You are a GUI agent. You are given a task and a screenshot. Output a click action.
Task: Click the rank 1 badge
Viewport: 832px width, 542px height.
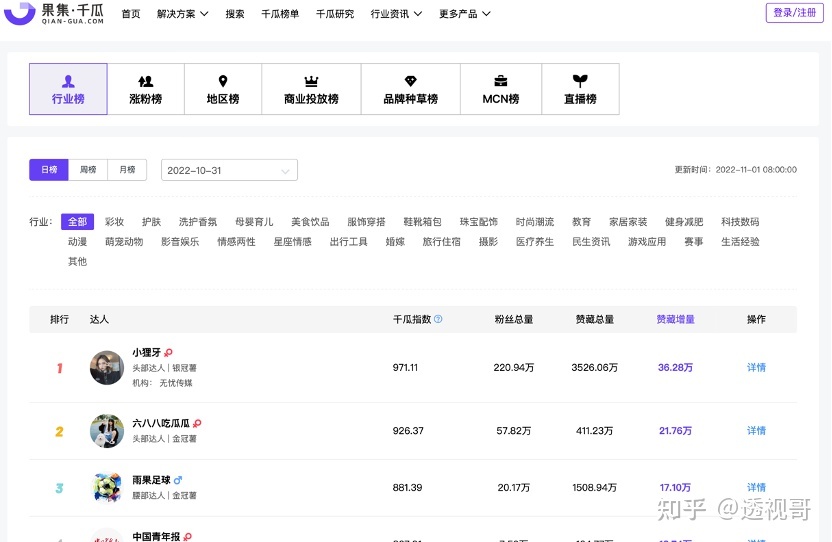pyautogui.click(x=59, y=368)
